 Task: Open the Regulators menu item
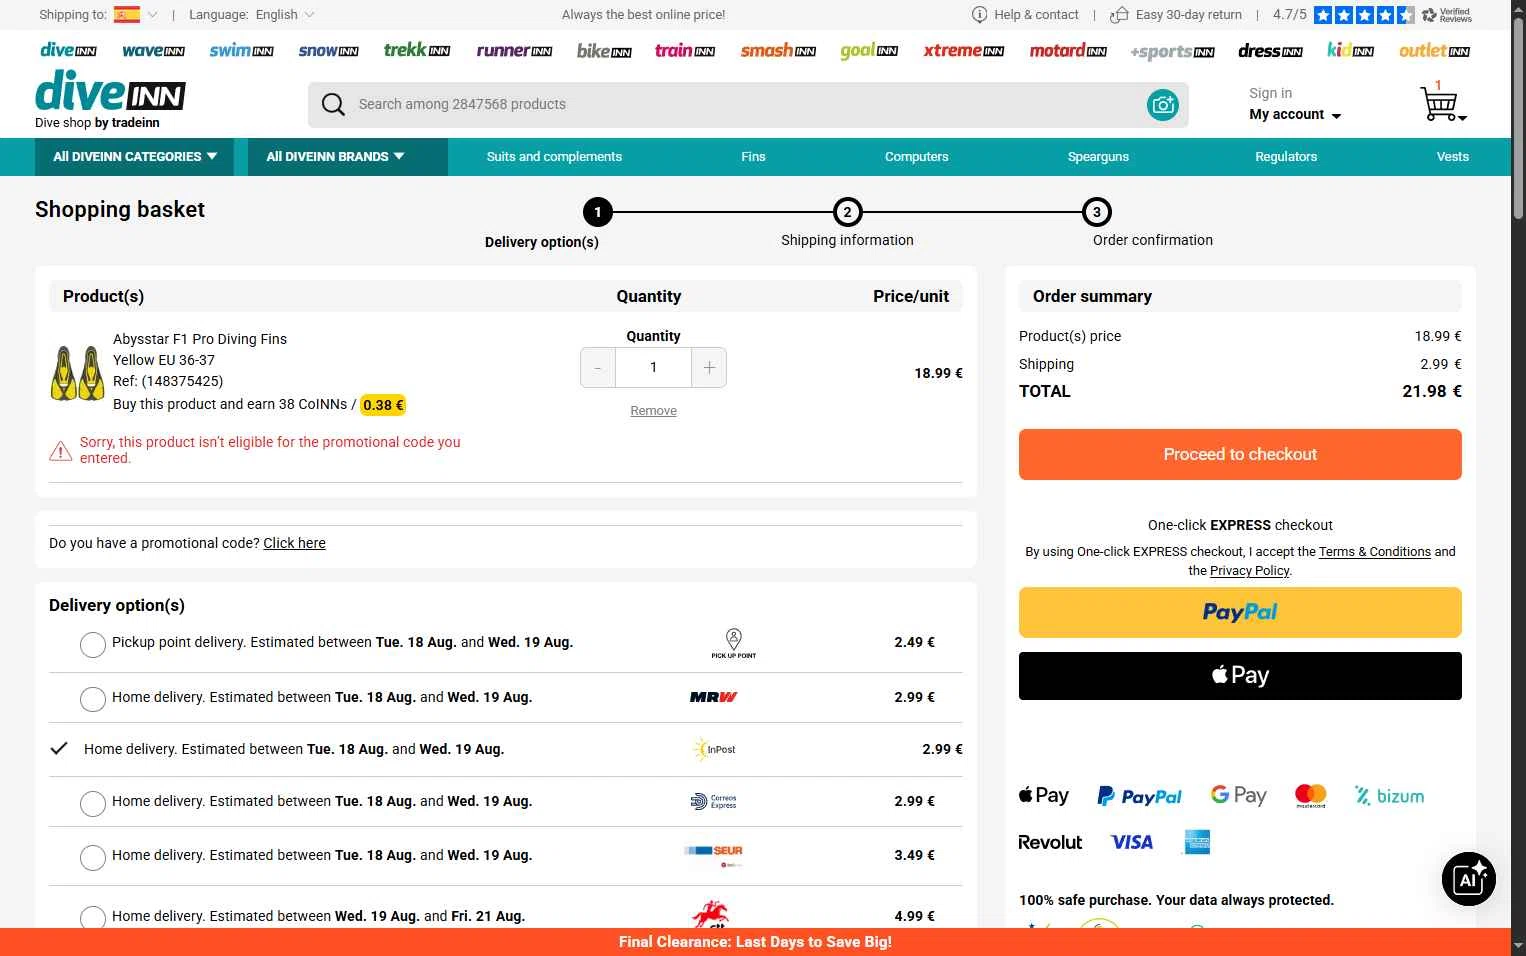coord(1286,157)
